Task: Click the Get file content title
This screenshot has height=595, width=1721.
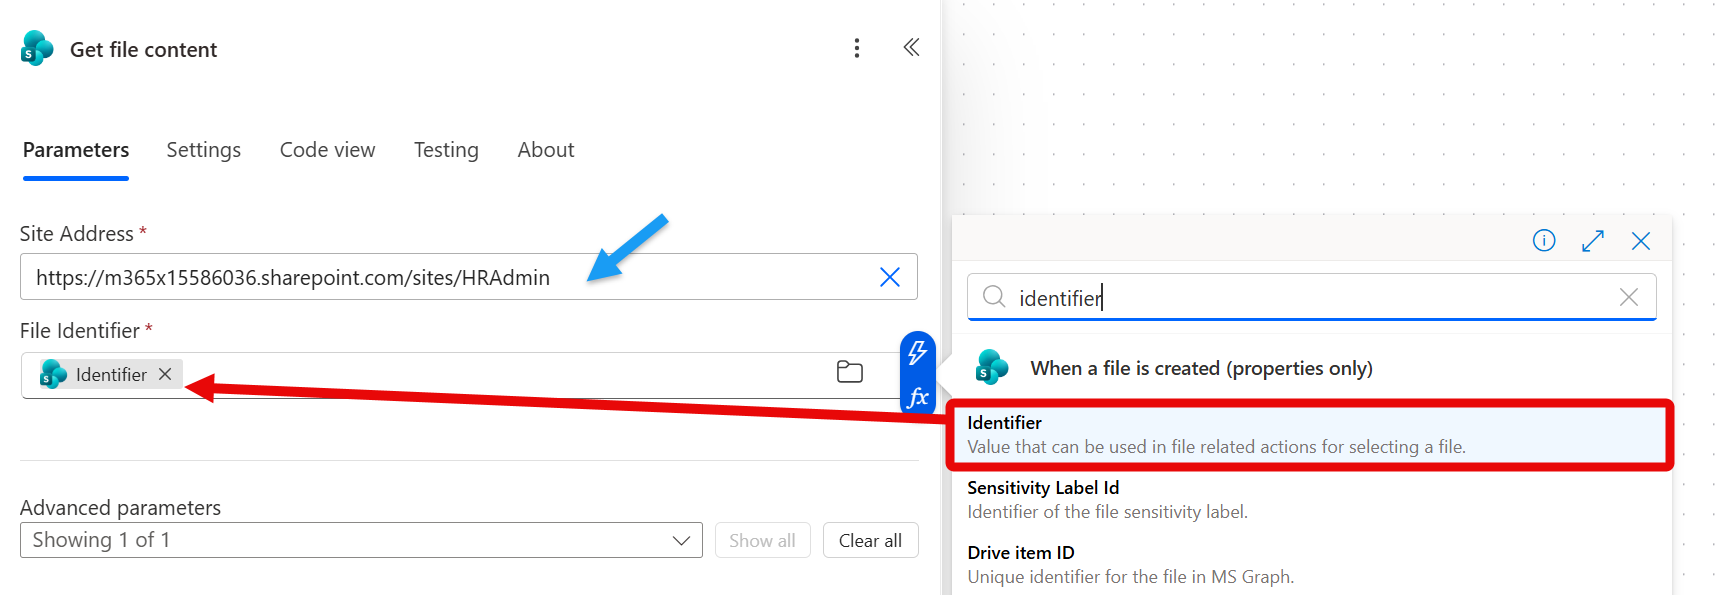Action: pyautogui.click(x=143, y=50)
